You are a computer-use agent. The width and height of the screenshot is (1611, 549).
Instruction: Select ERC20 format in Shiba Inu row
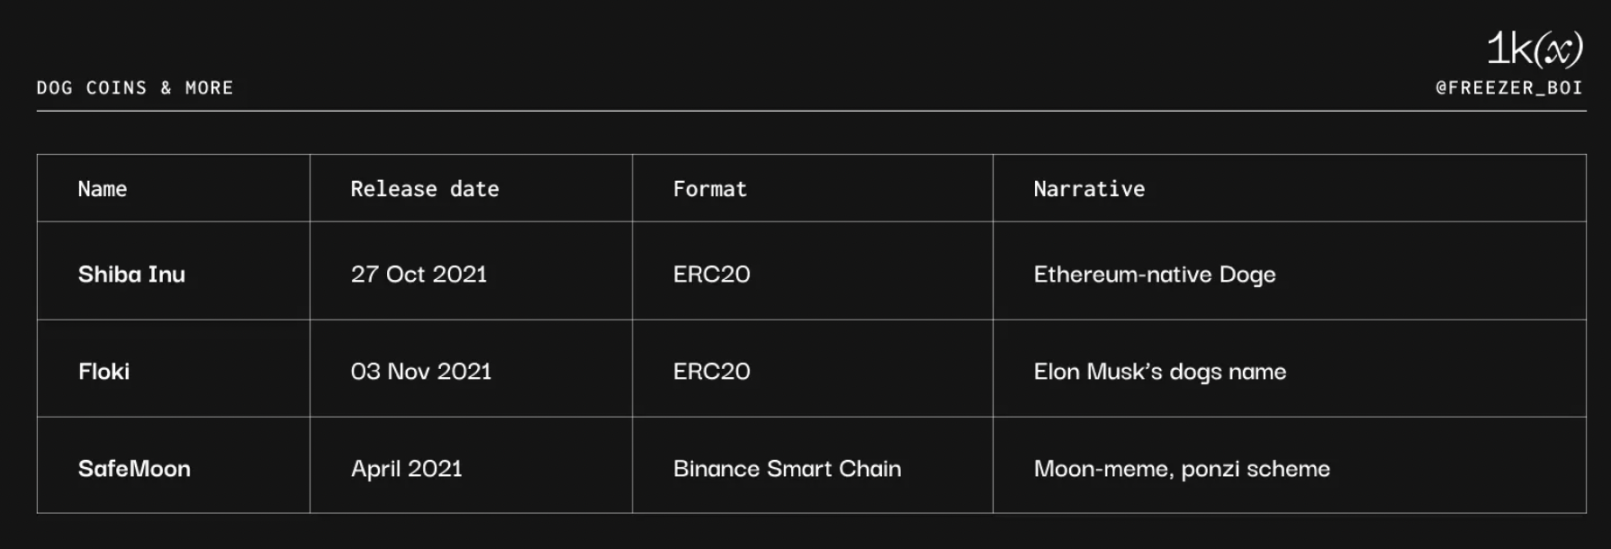coord(711,274)
